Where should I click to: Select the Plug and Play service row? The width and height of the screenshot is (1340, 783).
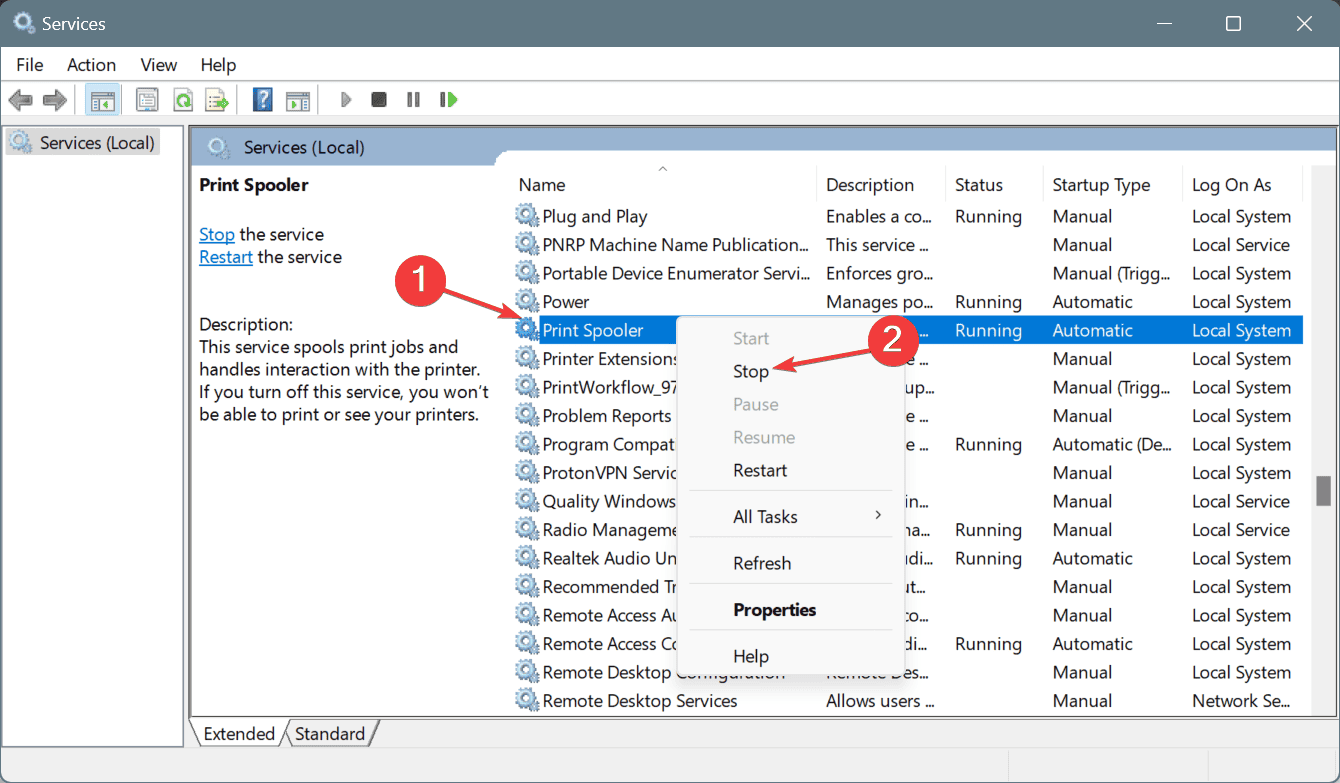[x=907, y=216]
